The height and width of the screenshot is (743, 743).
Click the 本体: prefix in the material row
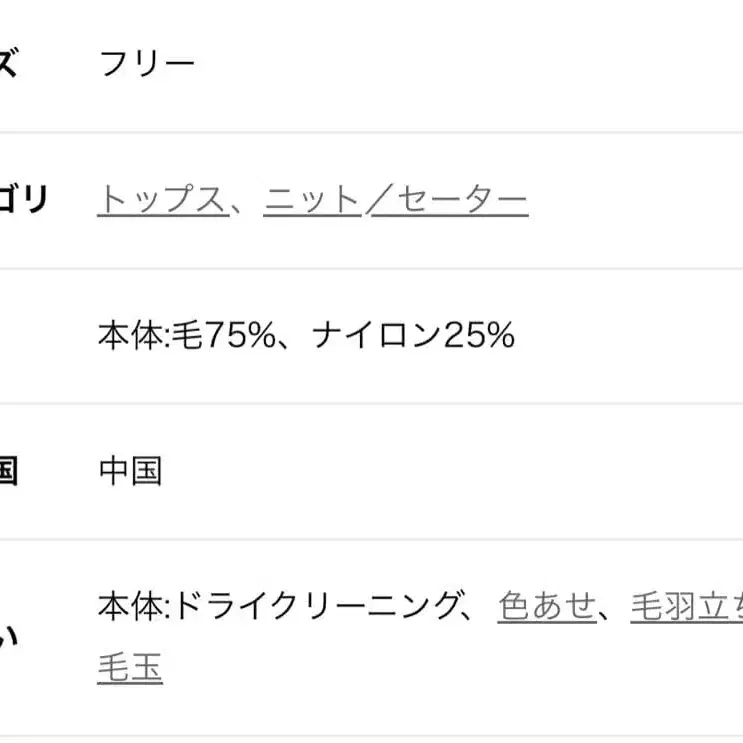coord(135,336)
